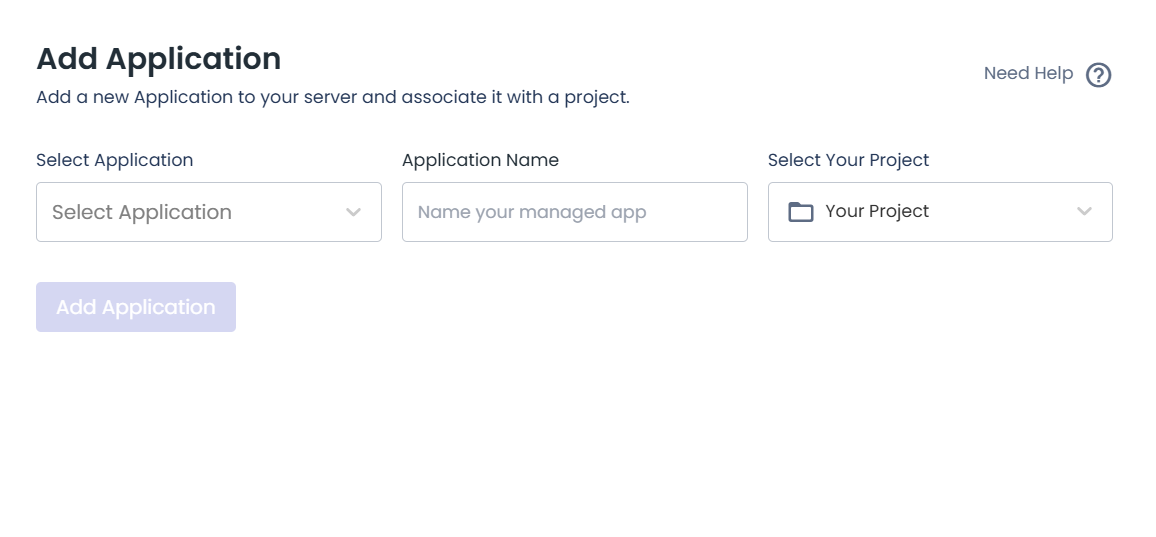
Task: Click the question mark help icon
Action: [x=1098, y=75]
